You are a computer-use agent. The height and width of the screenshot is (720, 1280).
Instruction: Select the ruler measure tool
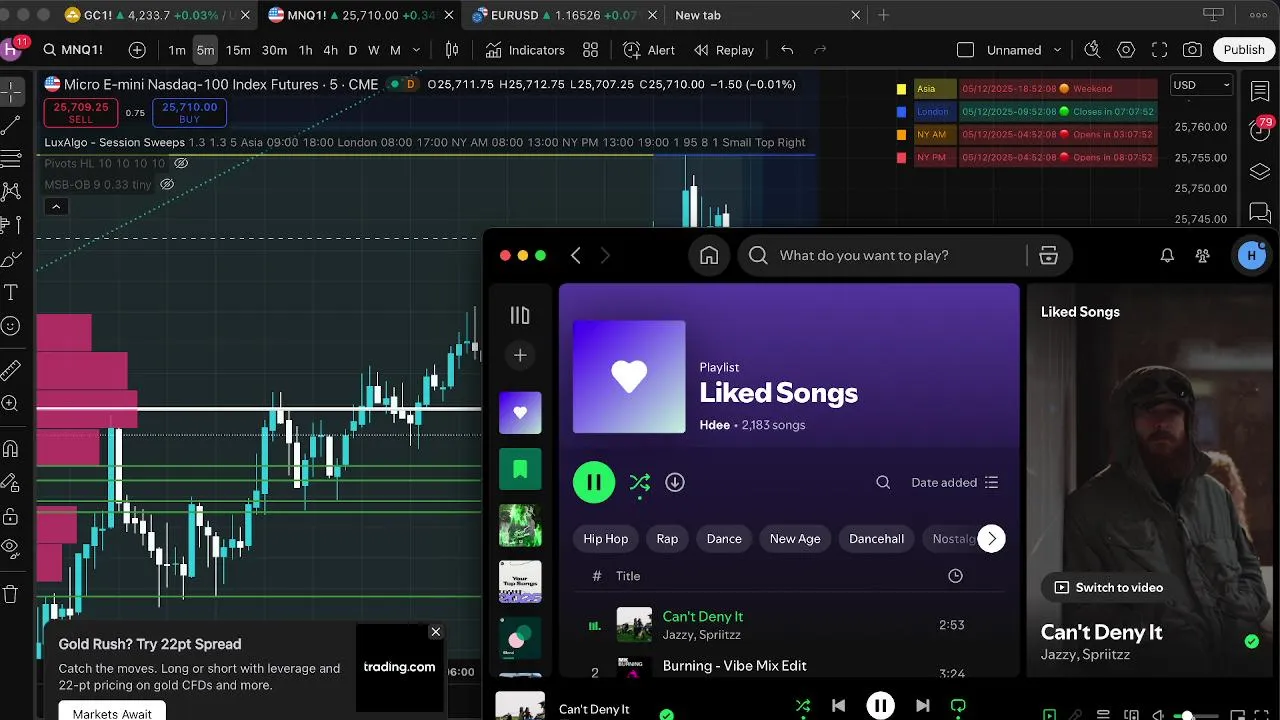[x=11, y=371]
